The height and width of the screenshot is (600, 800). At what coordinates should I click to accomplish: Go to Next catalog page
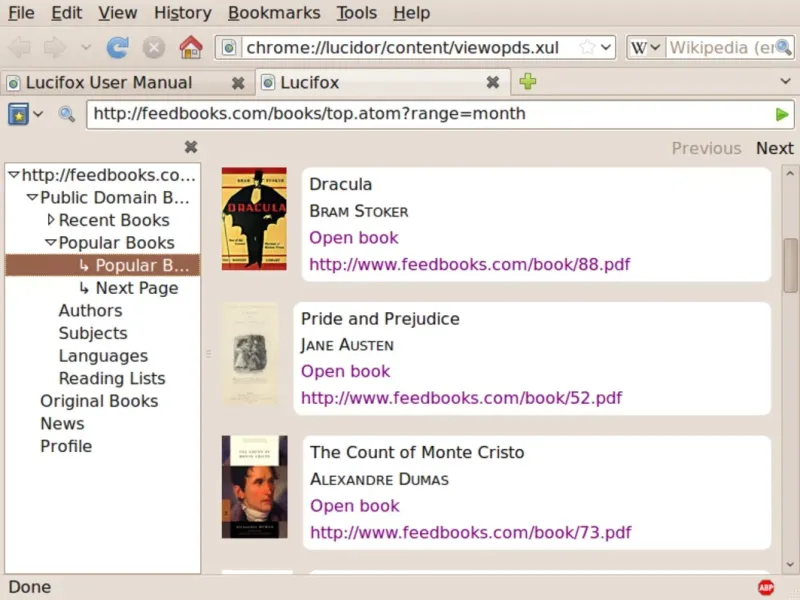coord(774,148)
